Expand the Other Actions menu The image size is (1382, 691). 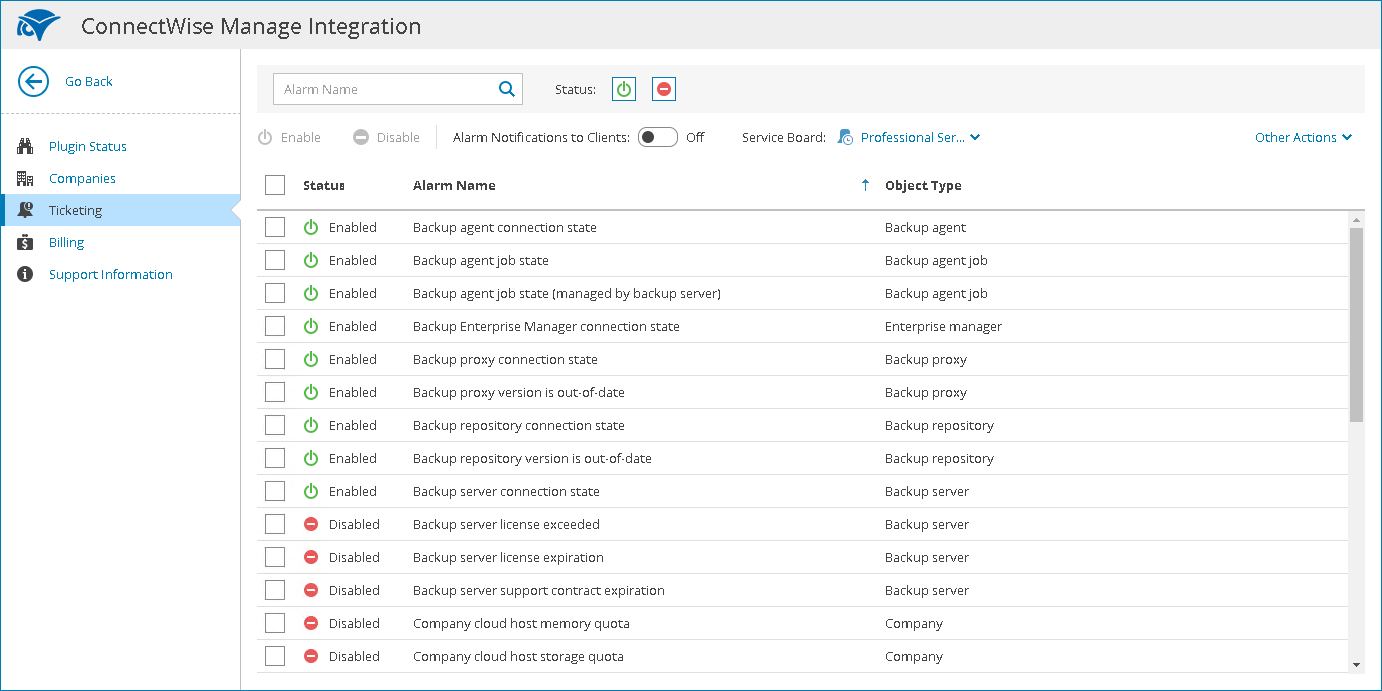1303,137
